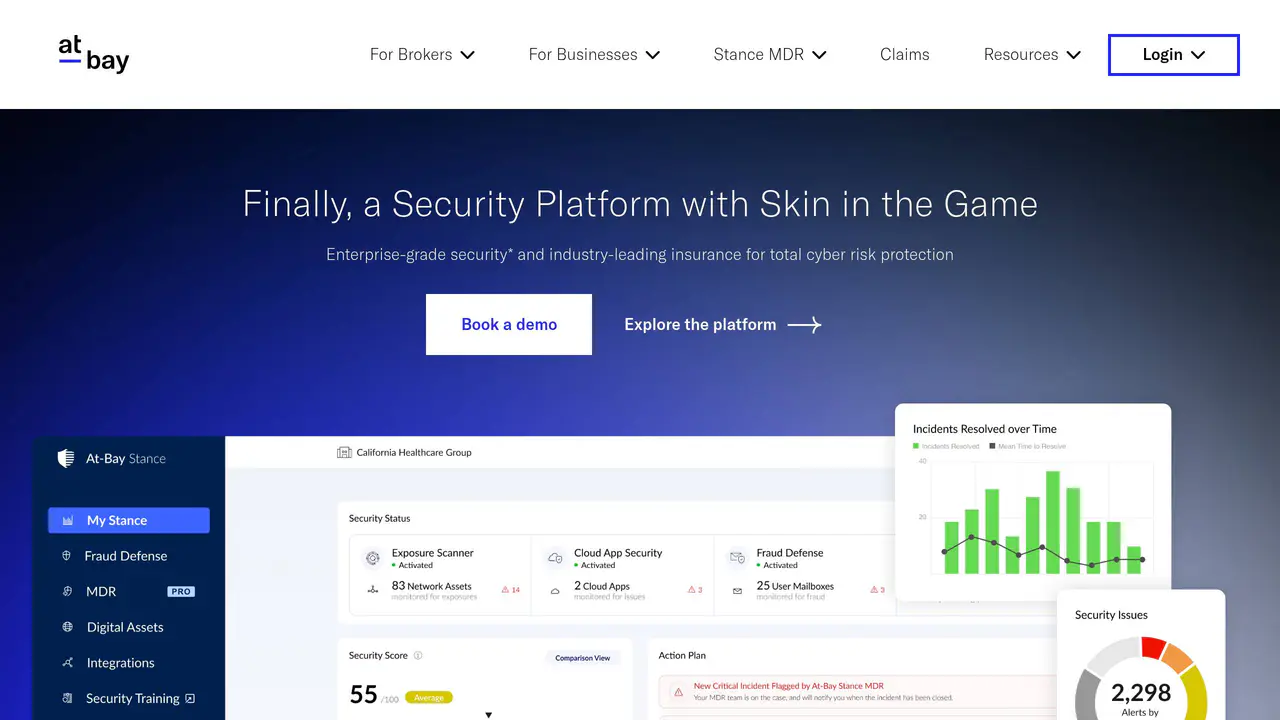The image size is (1280, 720).
Task: Click the User Mailboxes warning triangle icon
Action: coord(874,590)
